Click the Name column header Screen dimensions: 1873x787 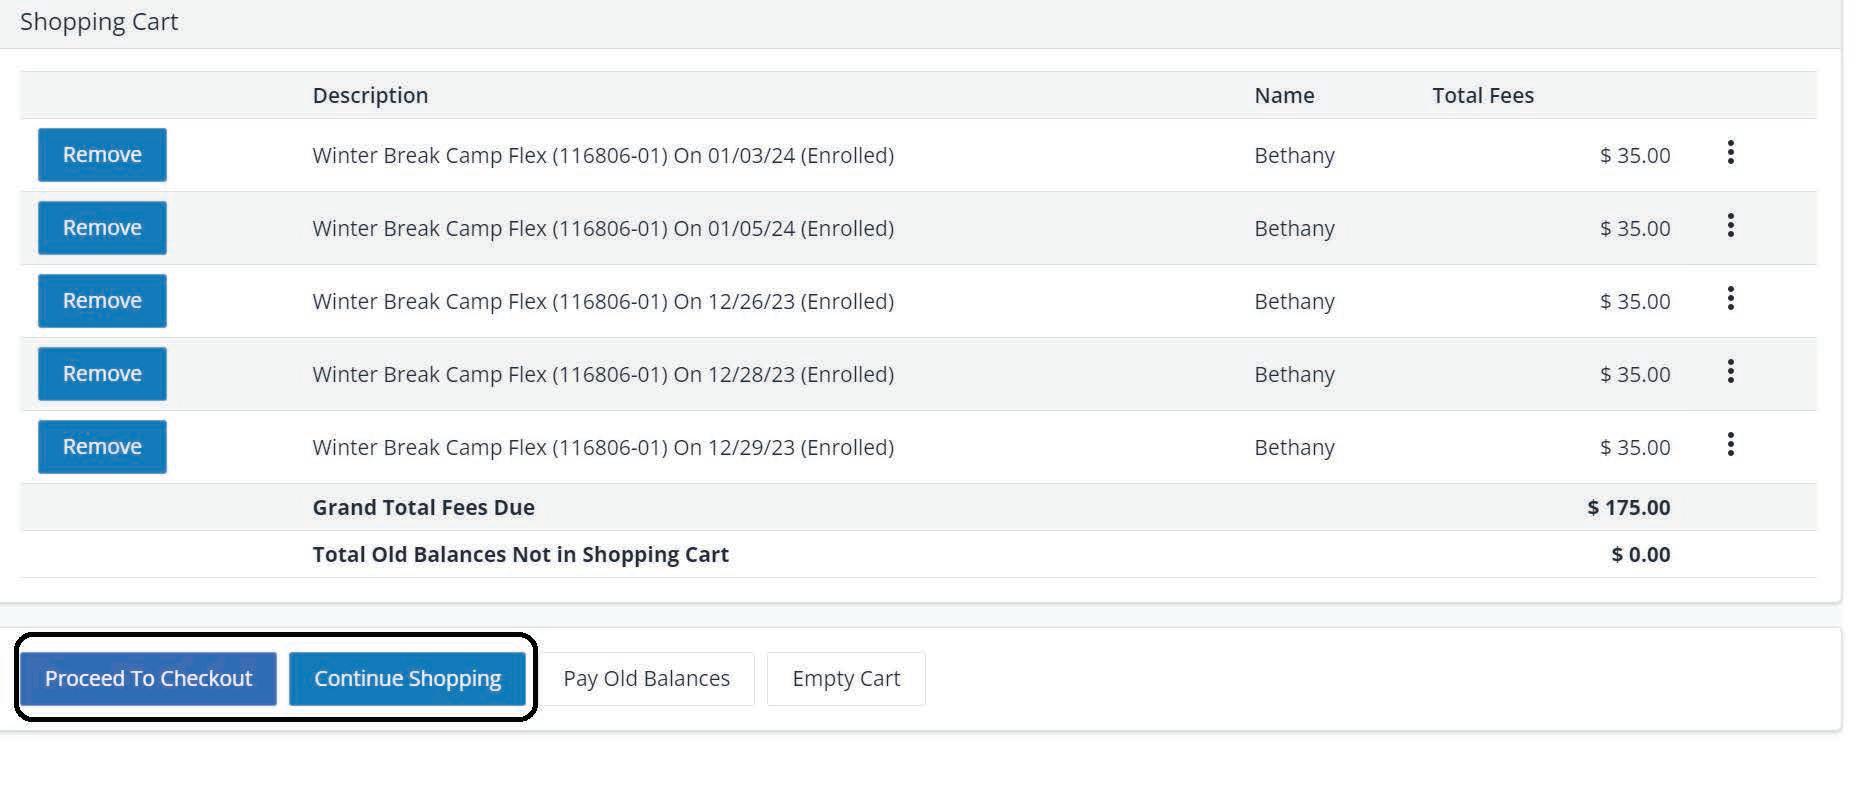[x=1284, y=95]
